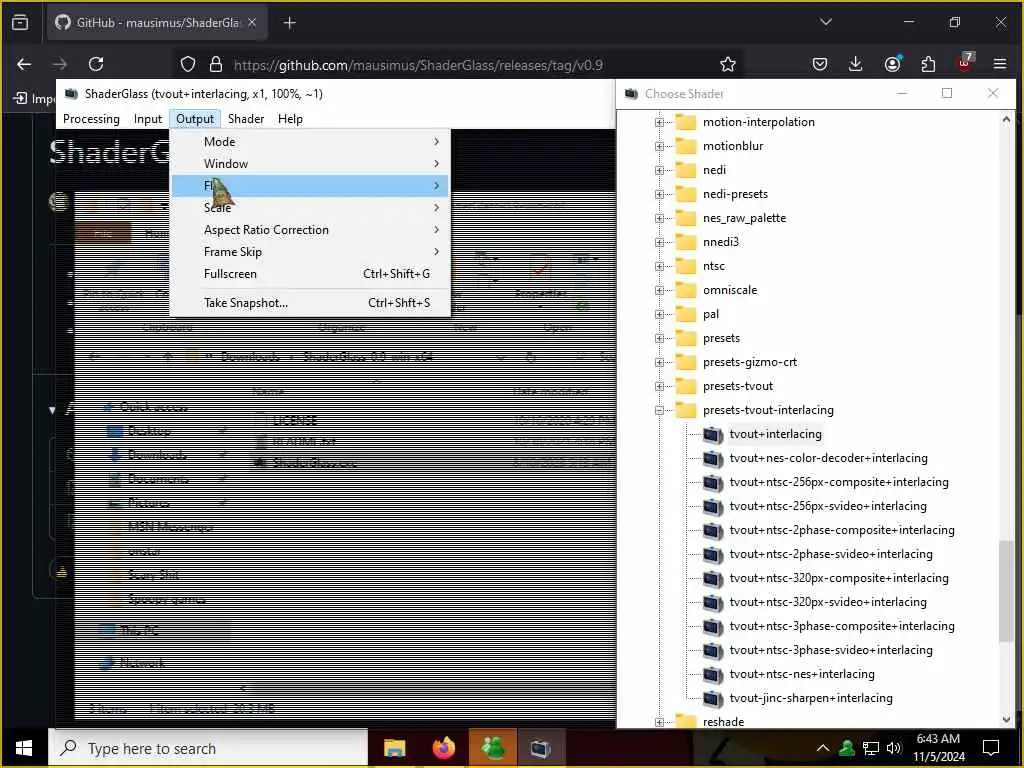1024x768 pixels.
Task: Click the Firefox address bar URL
Action: 418,65
